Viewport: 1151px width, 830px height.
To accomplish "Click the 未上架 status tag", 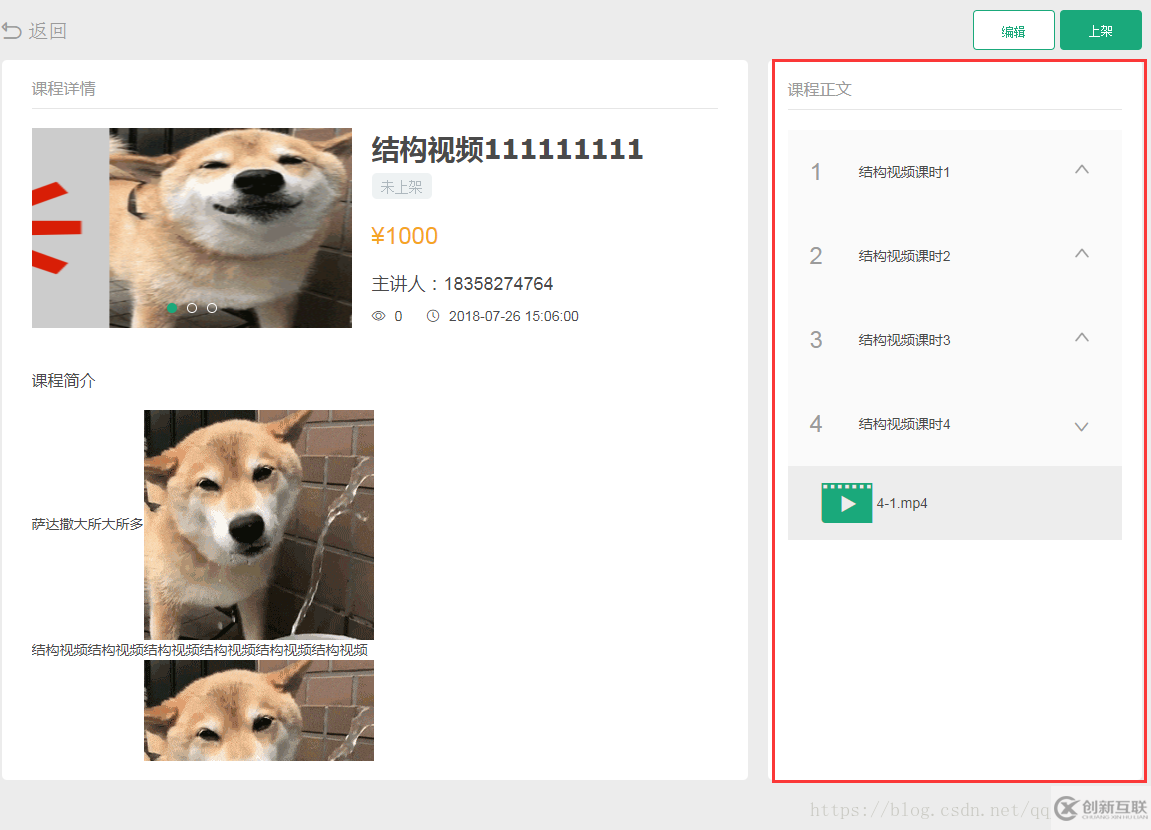I will 402,187.
